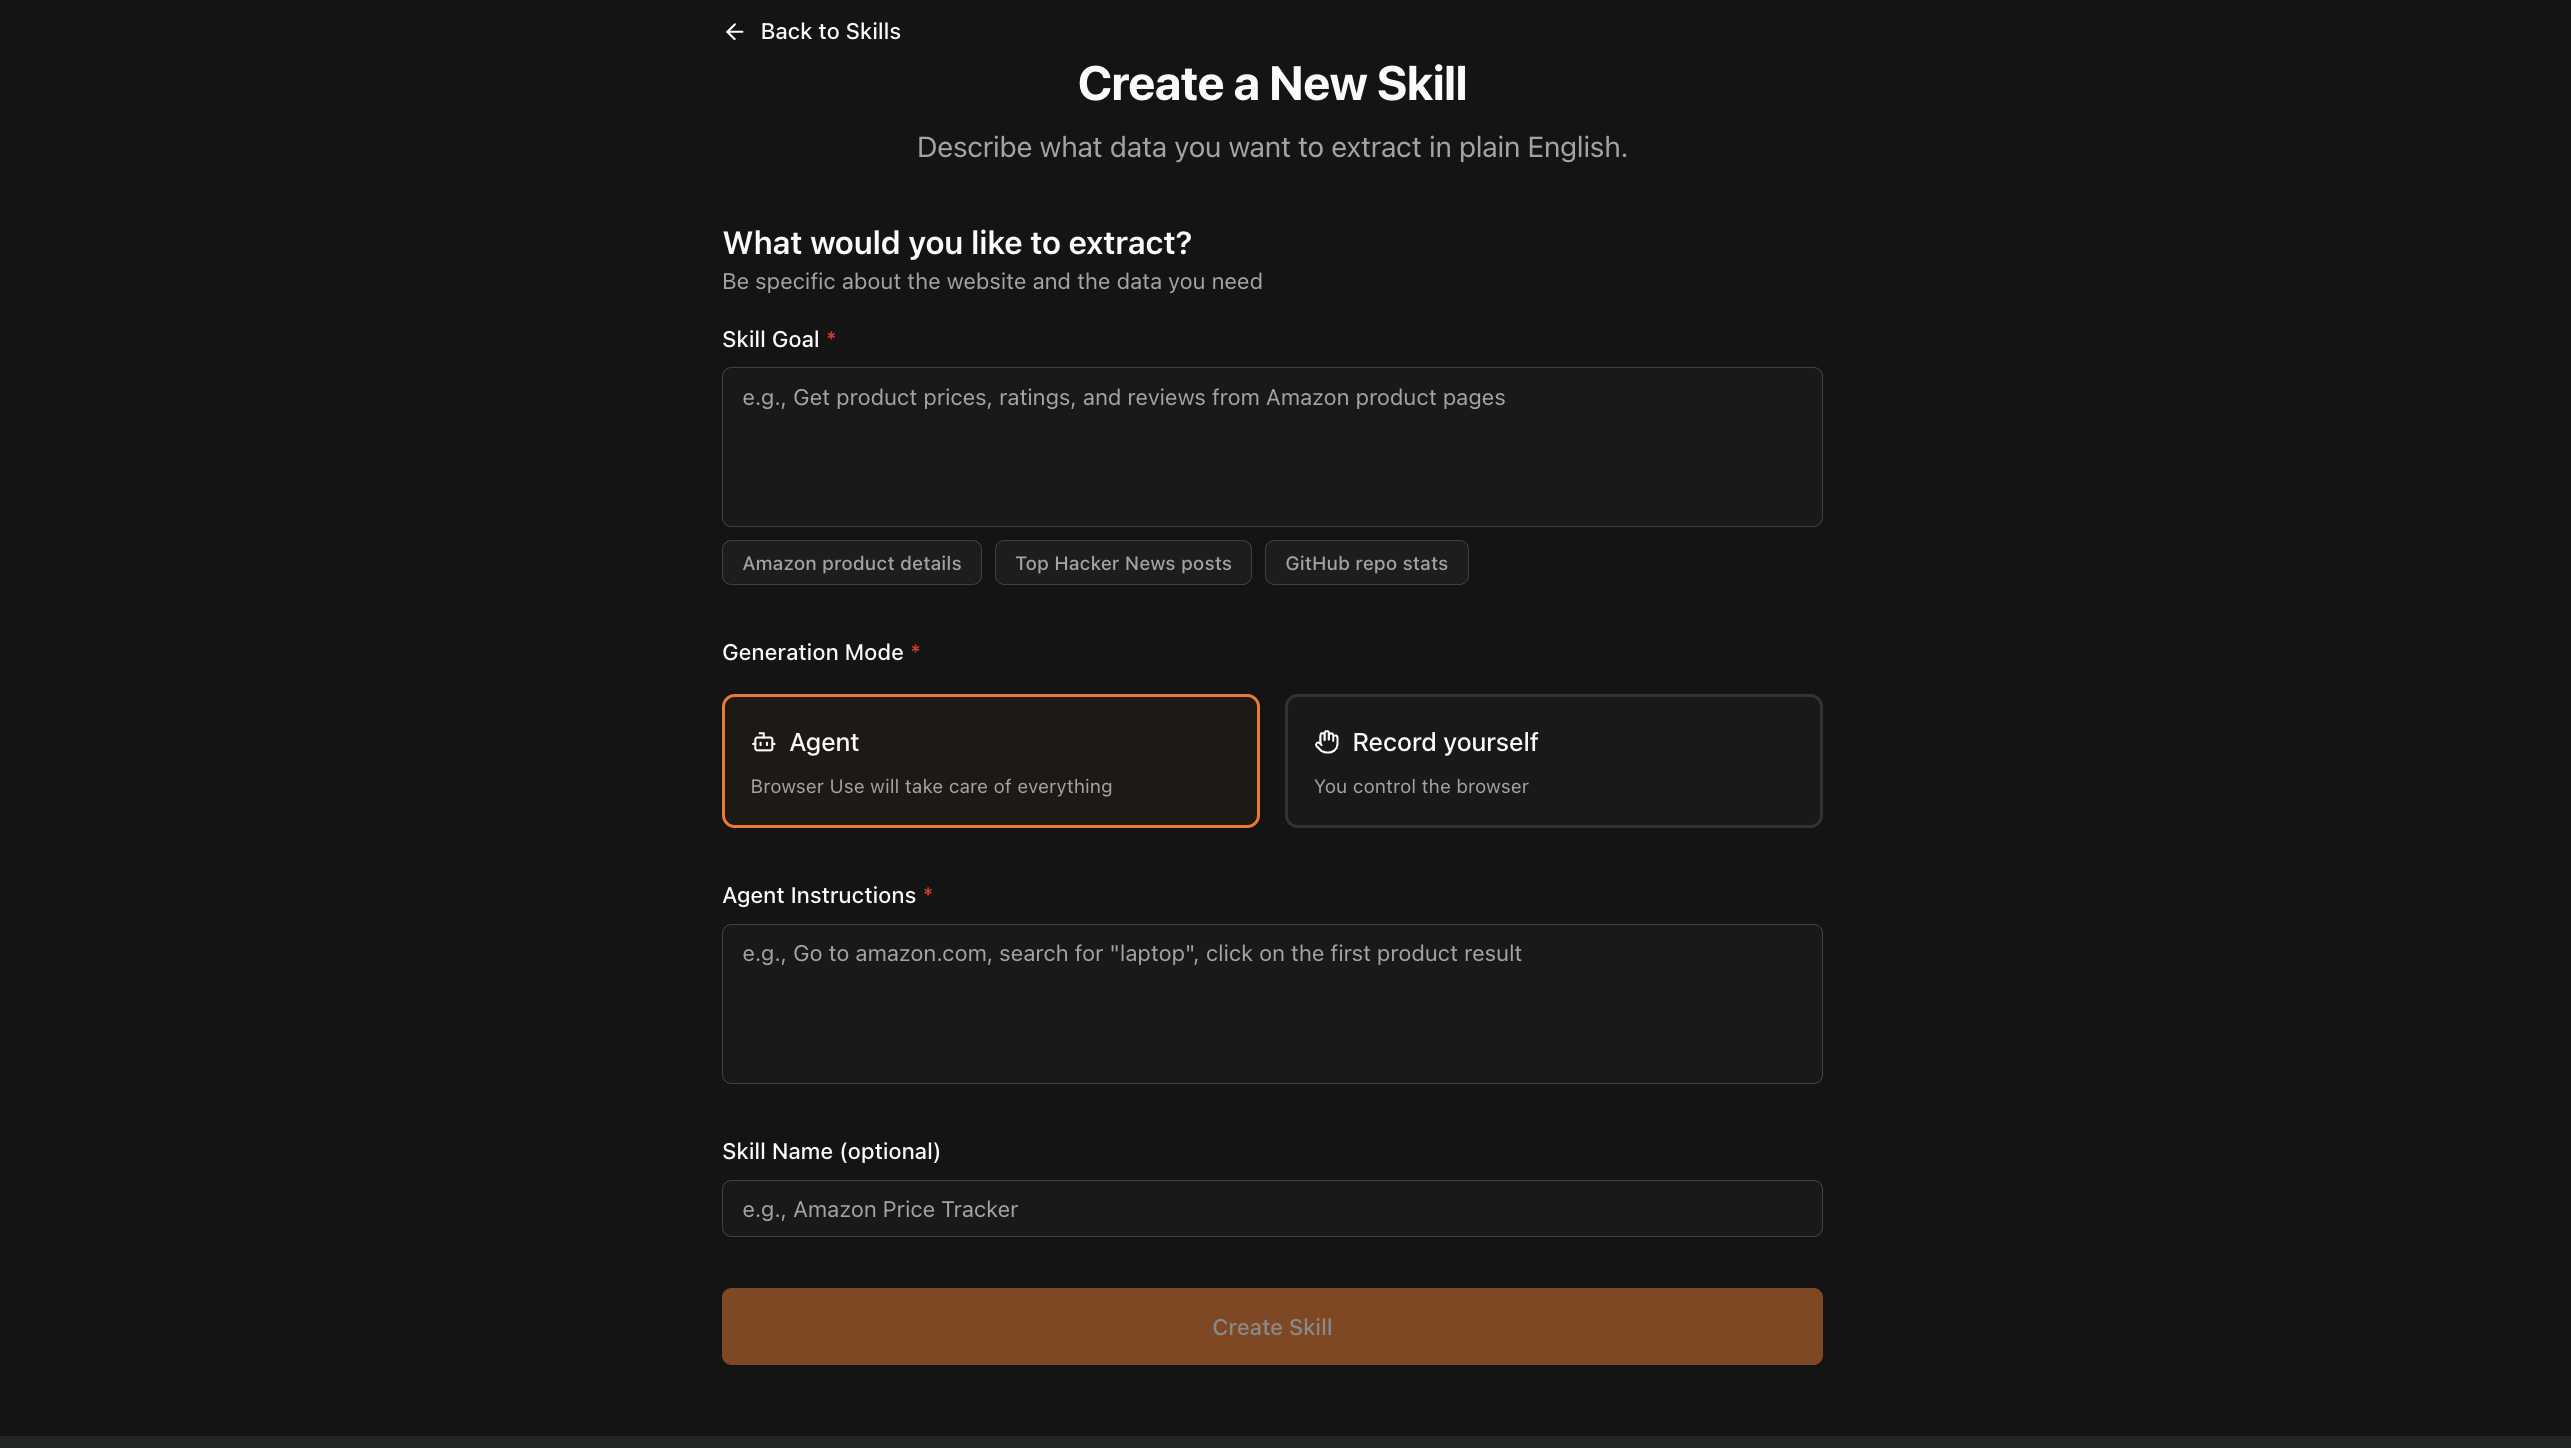Click the robot icon on the Agent card
Screen dimensions: 2571x1448
pyautogui.click(x=763, y=742)
